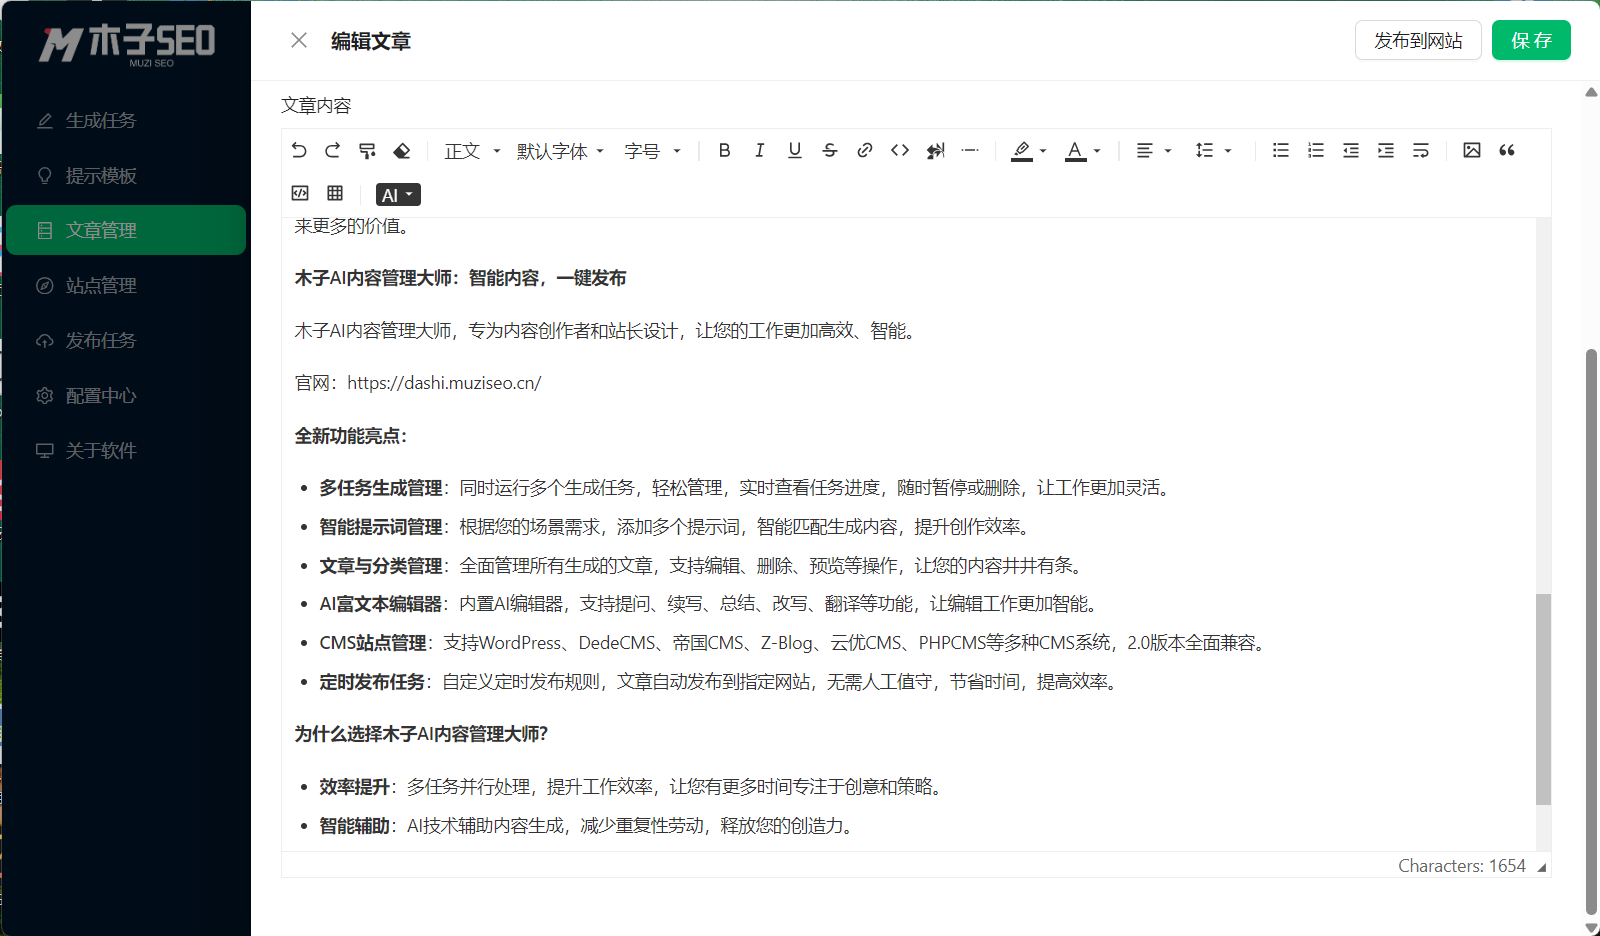Insert a code block
1600x936 pixels.
click(x=300, y=193)
